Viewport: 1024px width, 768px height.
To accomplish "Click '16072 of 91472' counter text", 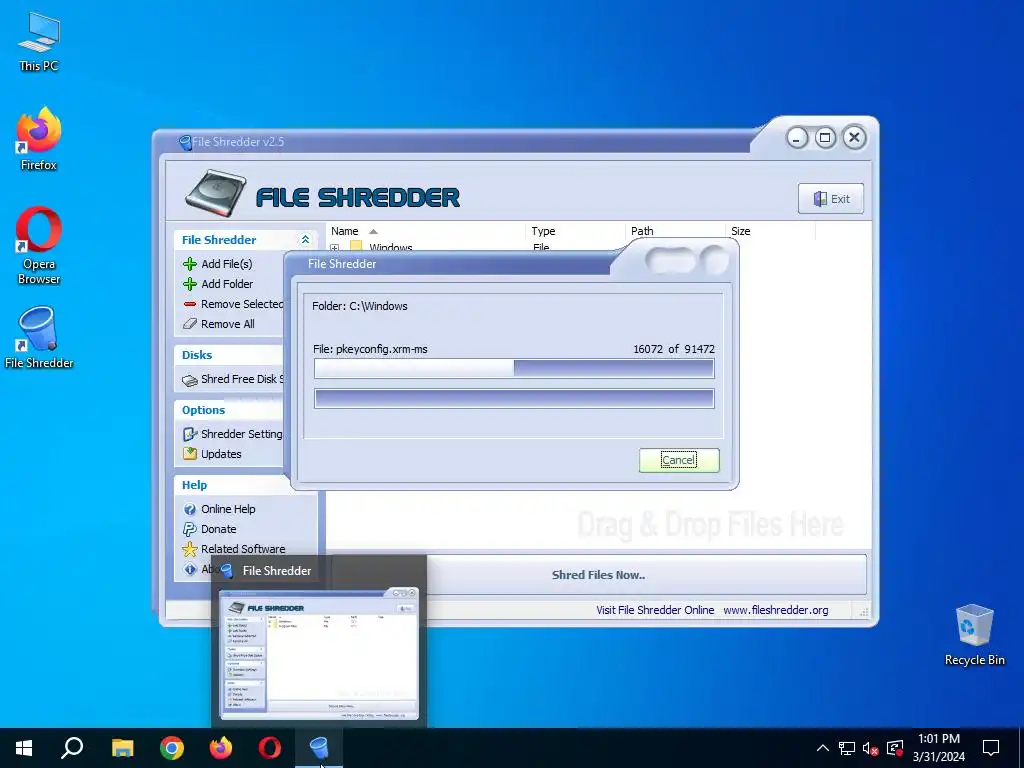I will tap(674, 349).
